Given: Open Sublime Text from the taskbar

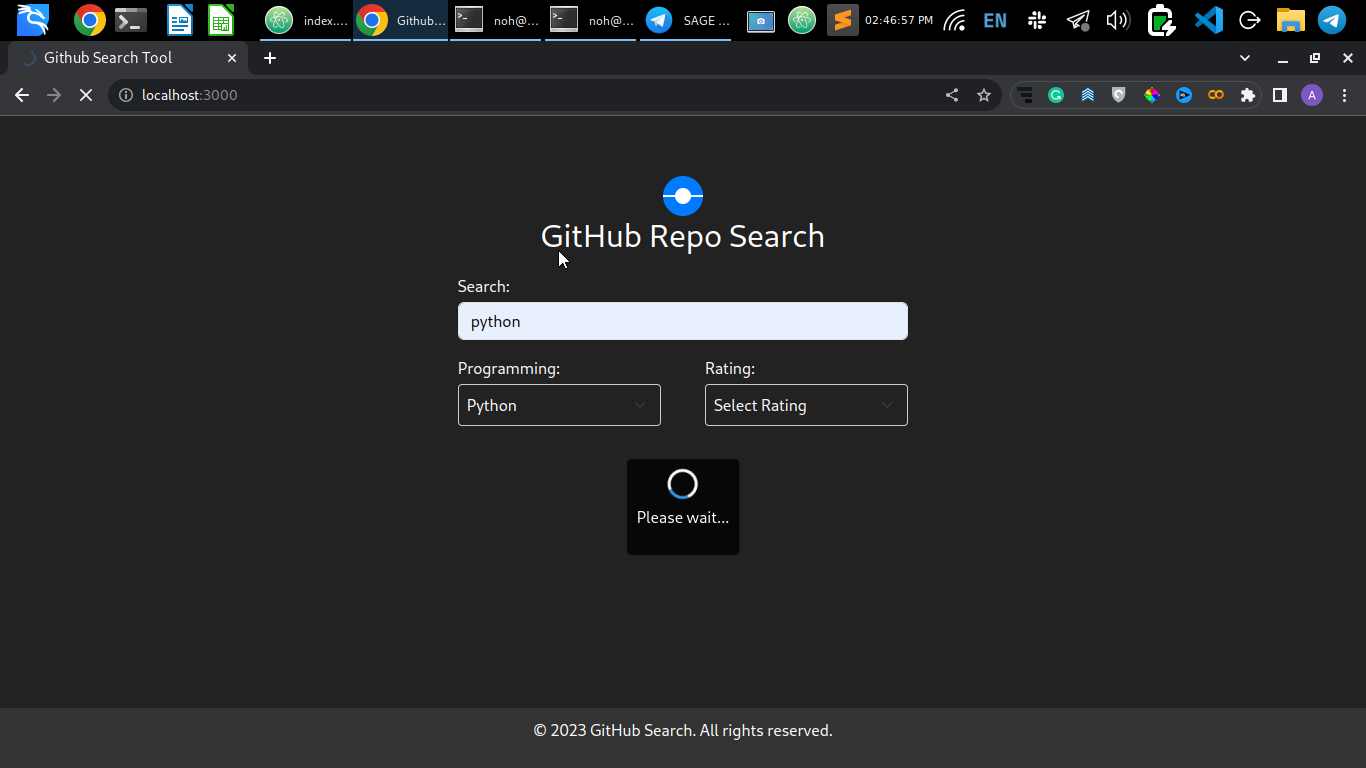Looking at the screenshot, I should (843, 20).
